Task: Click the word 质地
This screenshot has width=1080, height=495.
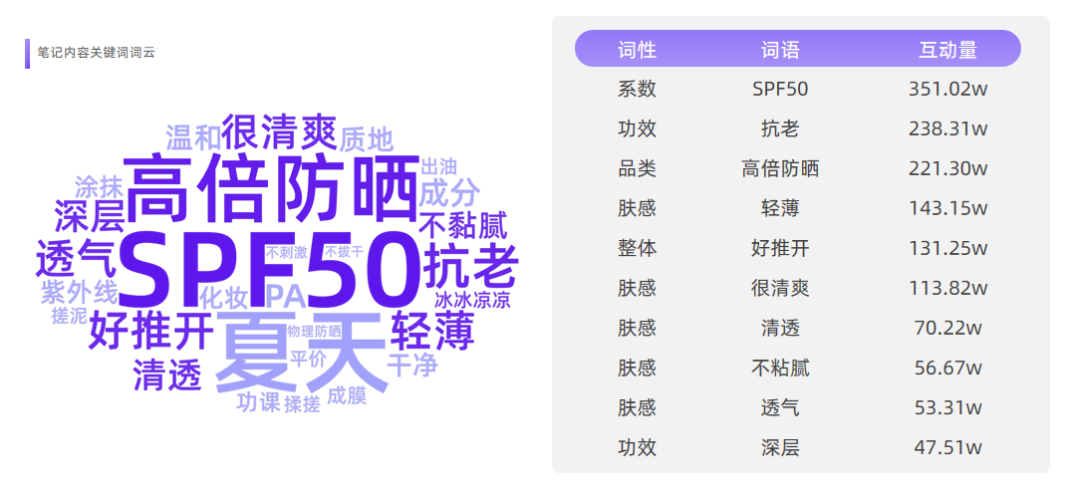Action: click(366, 140)
